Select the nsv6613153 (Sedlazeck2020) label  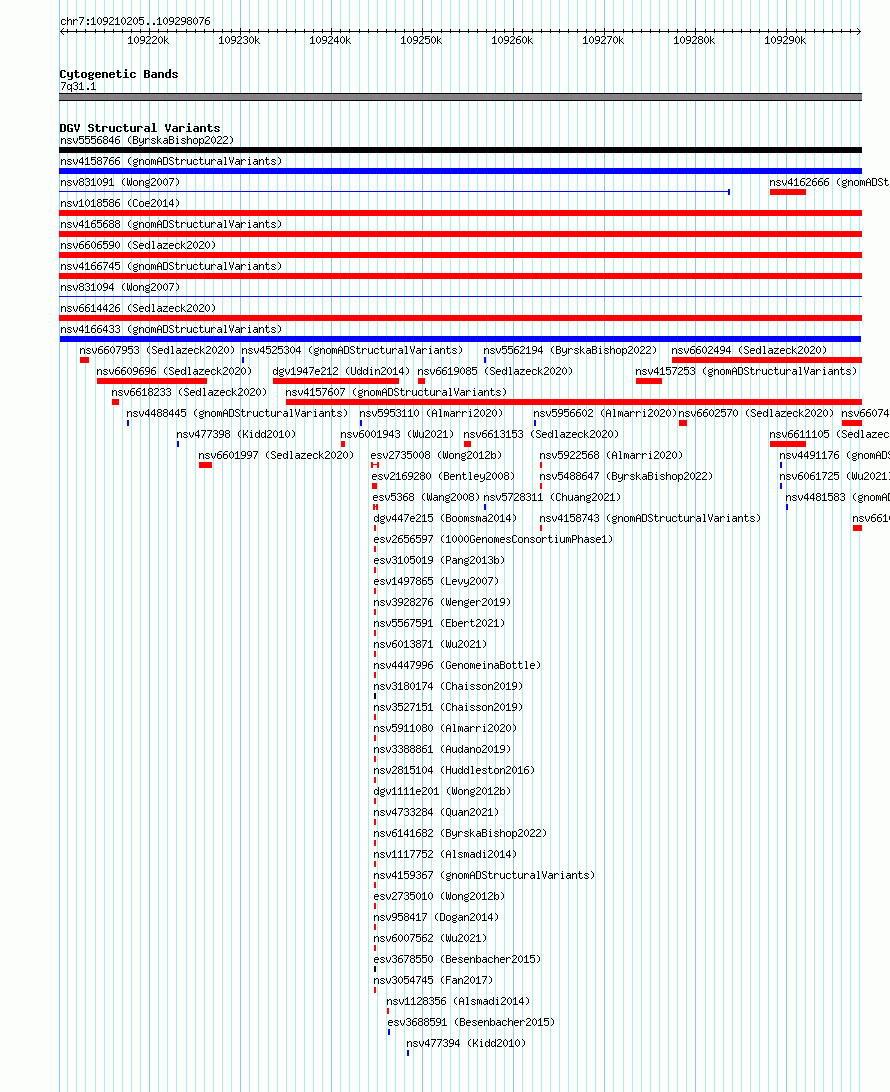pos(541,434)
